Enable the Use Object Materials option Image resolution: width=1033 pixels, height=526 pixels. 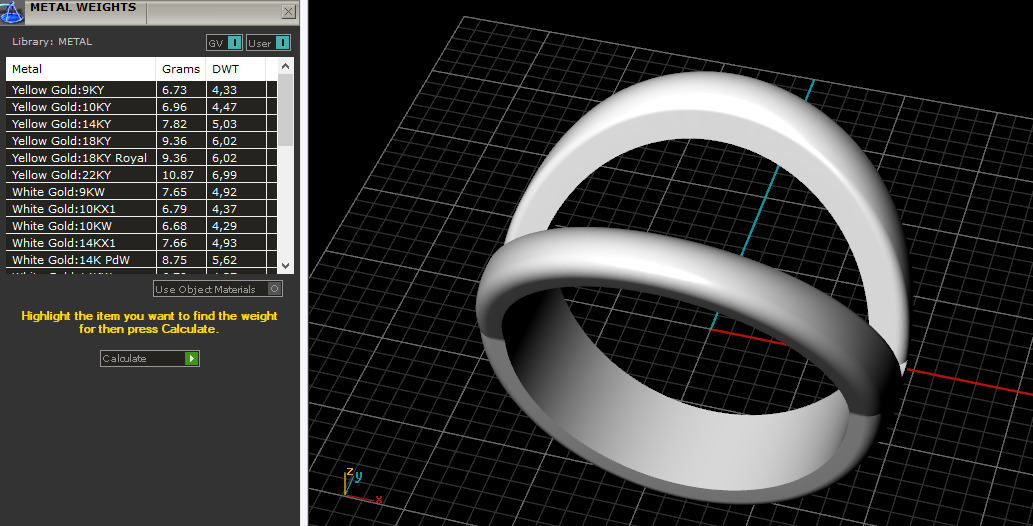pyautogui.click(x=217, y=289)
